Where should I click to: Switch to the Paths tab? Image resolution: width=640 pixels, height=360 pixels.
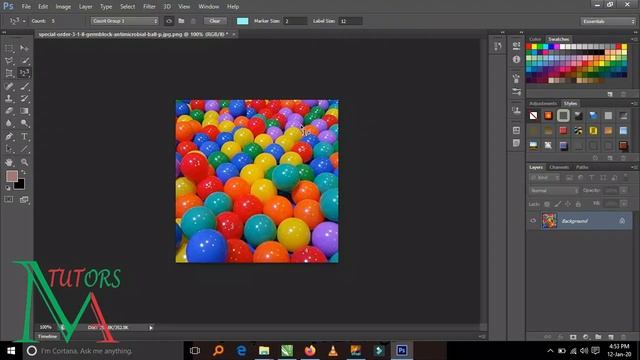click(582, 167)
